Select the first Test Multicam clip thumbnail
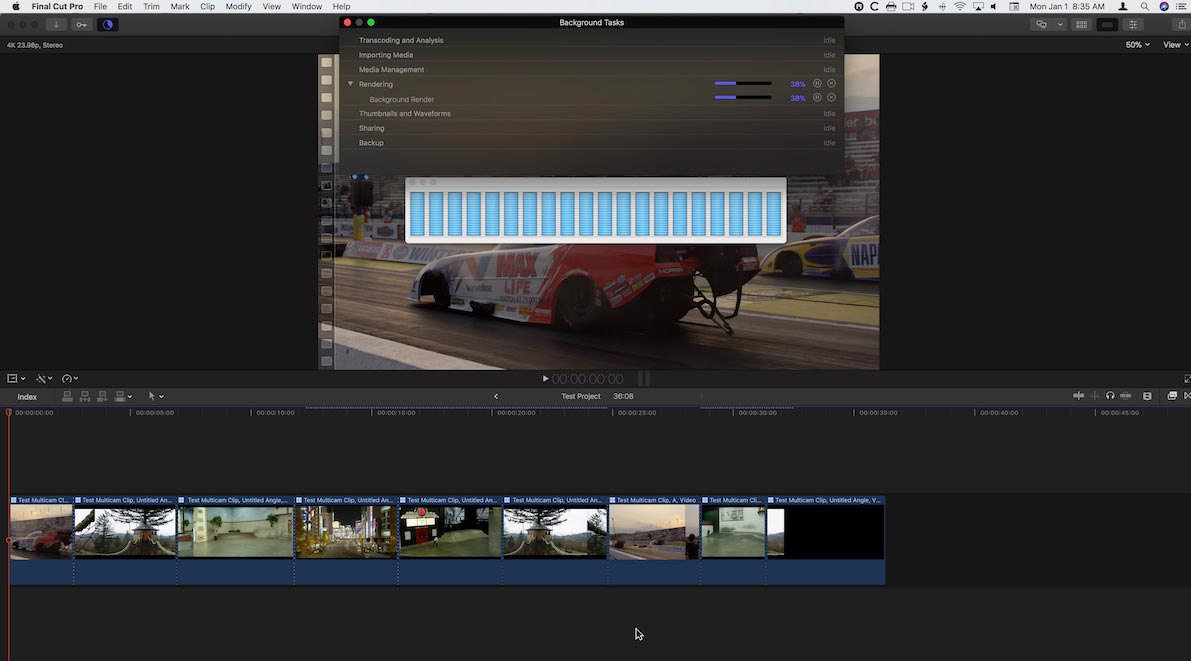Screen dimensions: 1191x661 click(41, 533)
